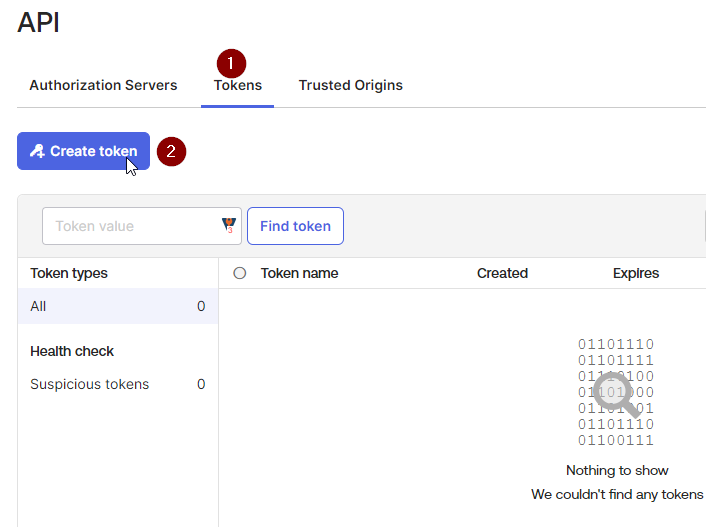The image size is (706, 527).
Task: Click the Created column header
Action: click(502, 273)
